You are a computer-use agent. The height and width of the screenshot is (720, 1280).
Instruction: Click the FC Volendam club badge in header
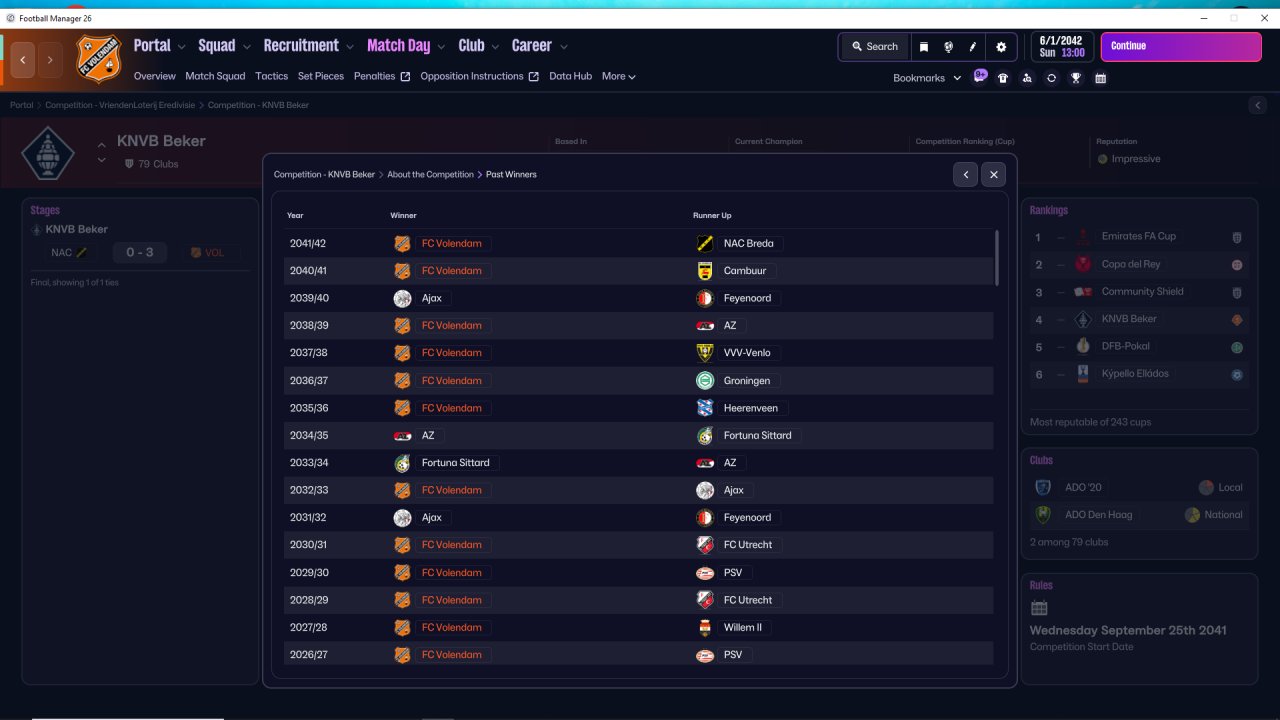pos(99,58)
